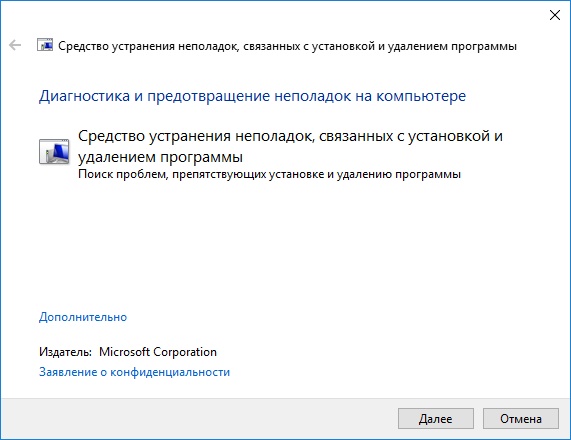Screen dimensions: 571x440
Task: Click the word конфиденциальности in the privacy link
Action: click(x=170, y=372)
